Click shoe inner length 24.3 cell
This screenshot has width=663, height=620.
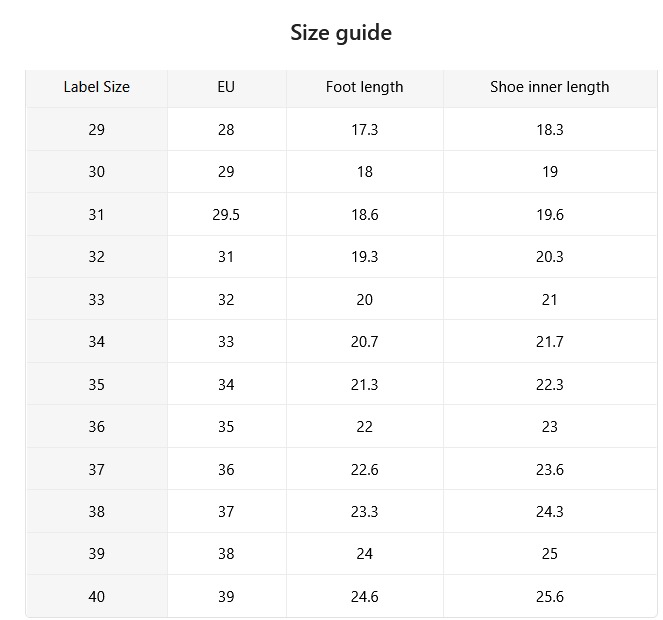pos(550,512)
